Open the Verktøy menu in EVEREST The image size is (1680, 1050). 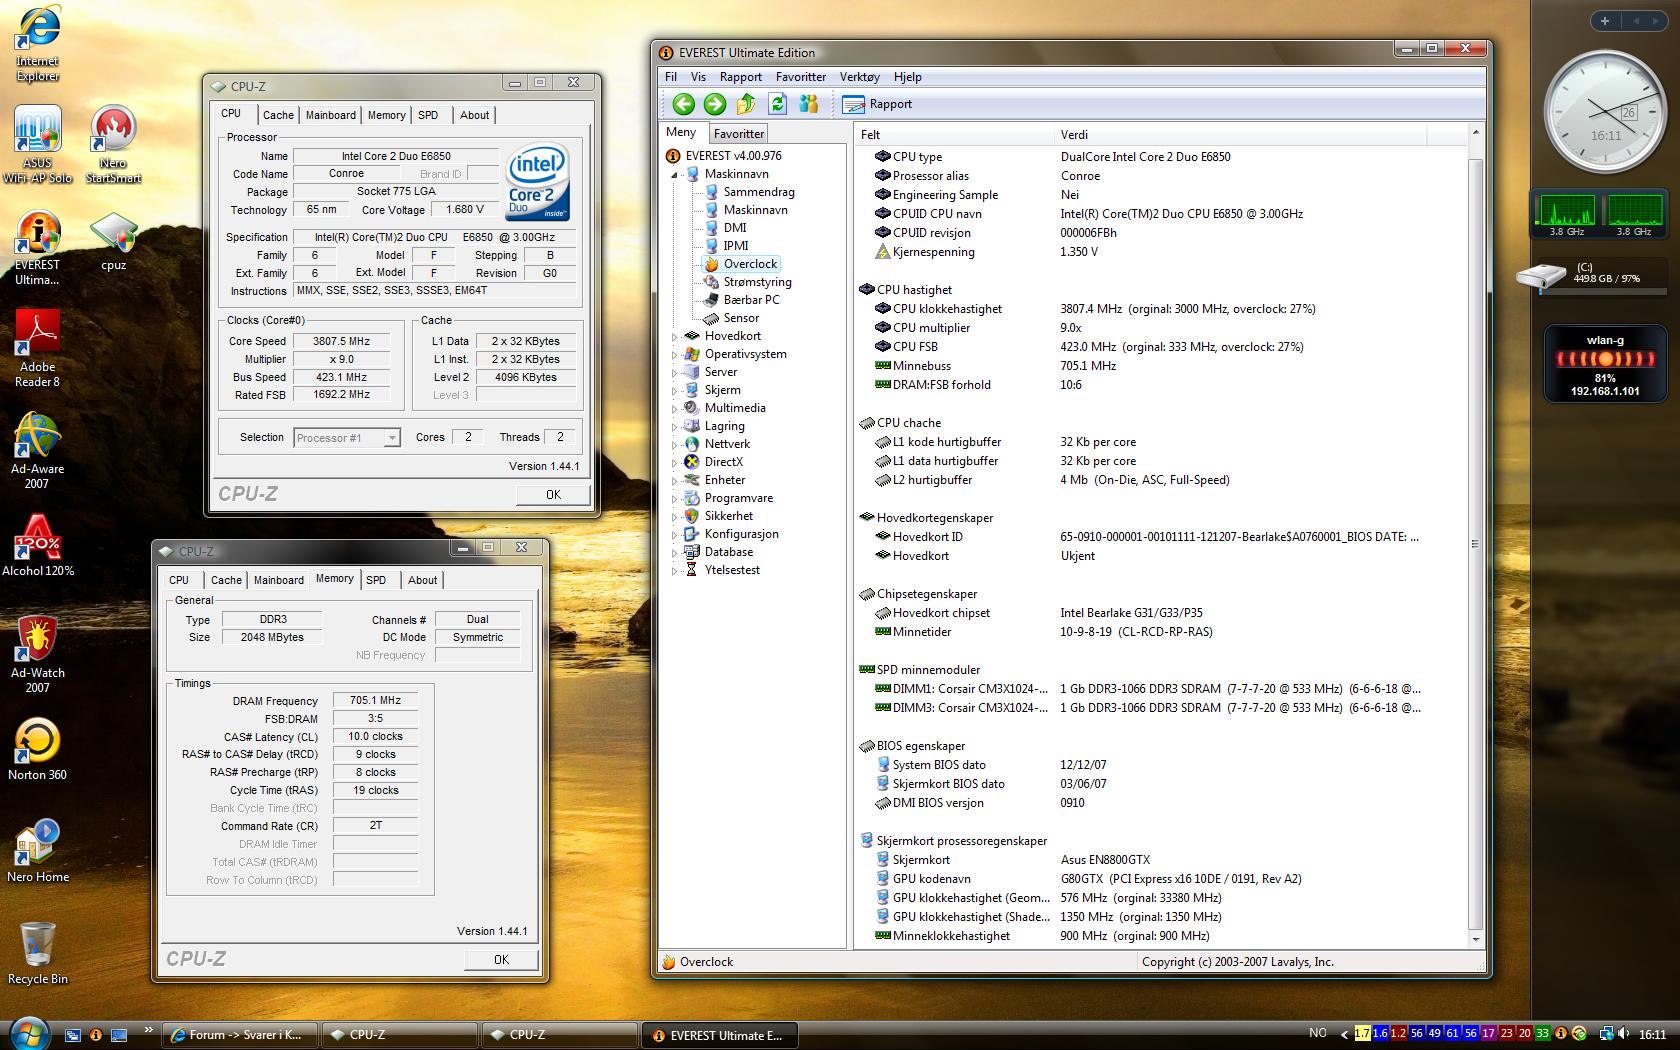tap(860, 77)
